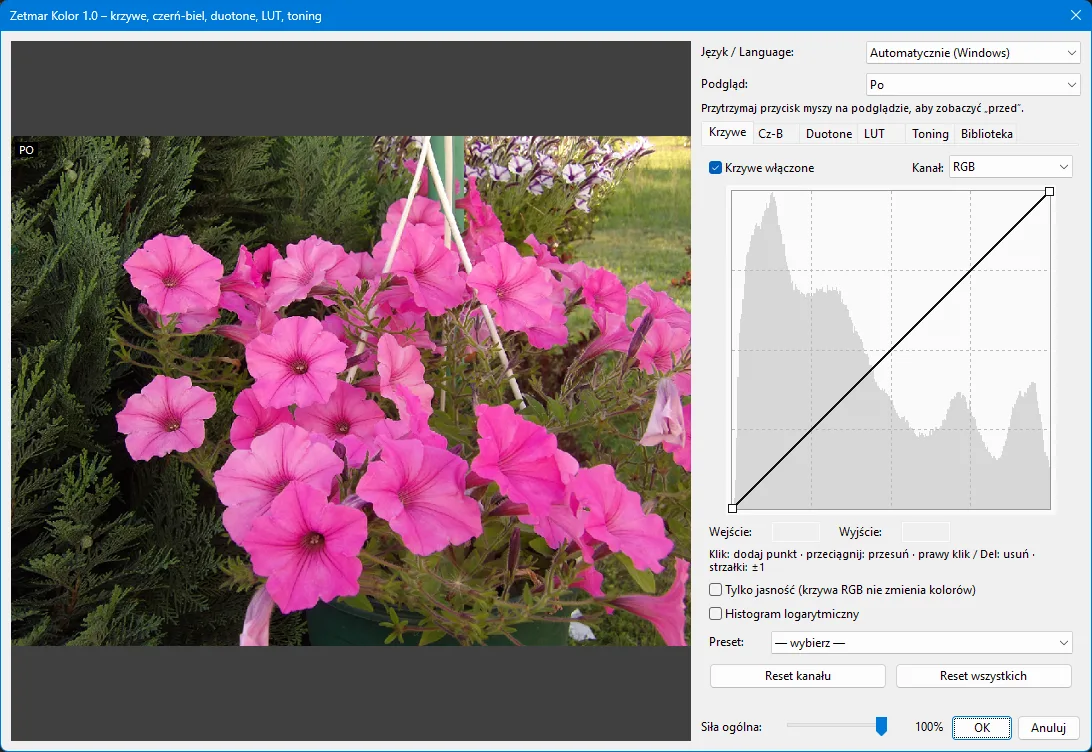Open the Toning tab

(930, 134)
